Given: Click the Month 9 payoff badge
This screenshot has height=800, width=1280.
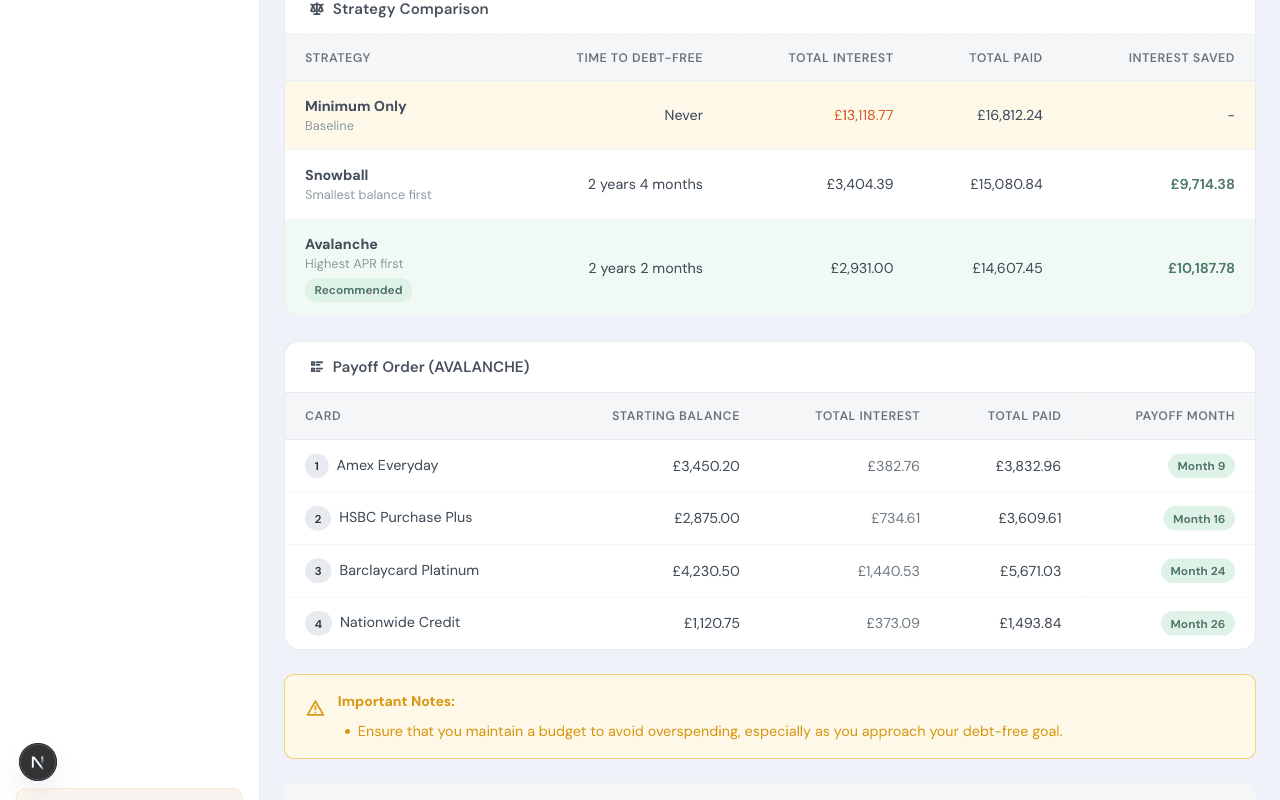Looking at the screenshot, I should pyautogui.click(x=1201, y=466).
